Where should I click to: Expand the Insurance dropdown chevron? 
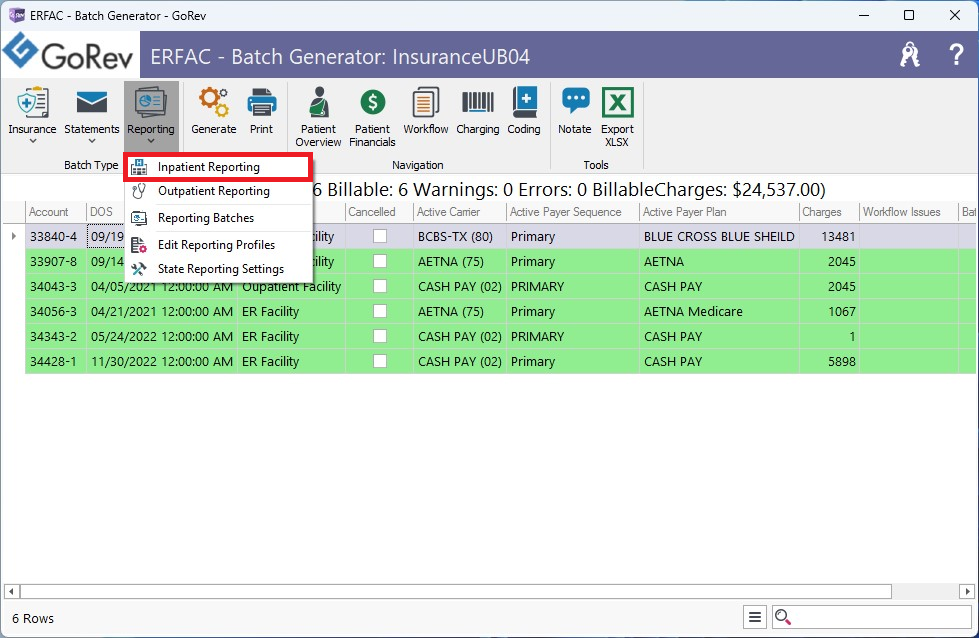pyautogui.click(x=32, y=141)
